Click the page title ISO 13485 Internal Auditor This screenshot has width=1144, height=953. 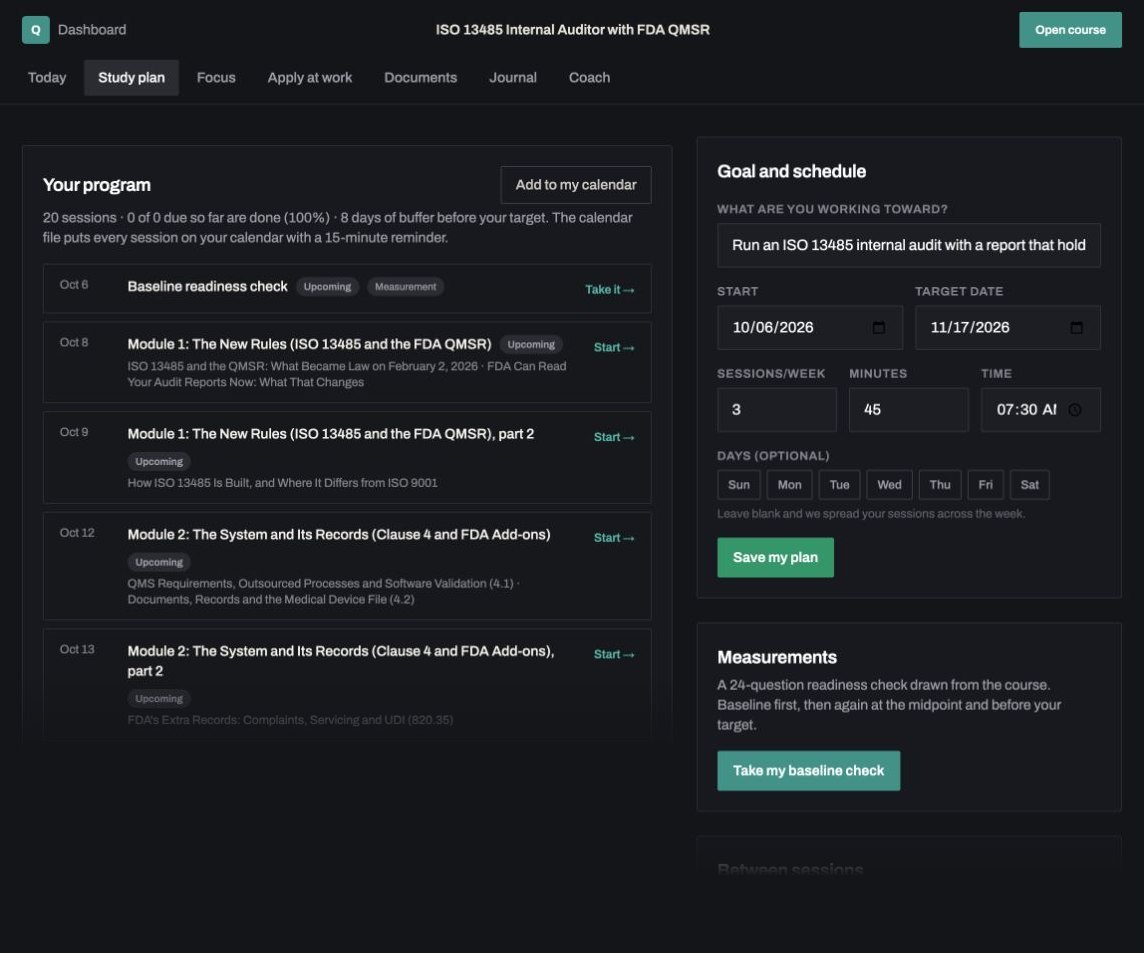(573, 30)
